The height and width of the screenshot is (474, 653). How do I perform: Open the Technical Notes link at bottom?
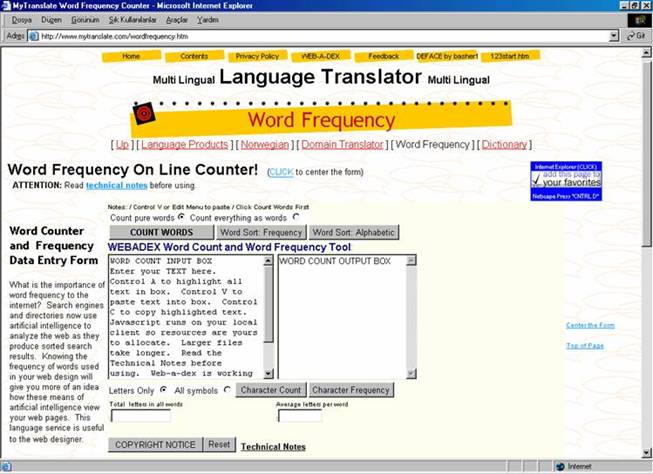(x=273, y=447)
